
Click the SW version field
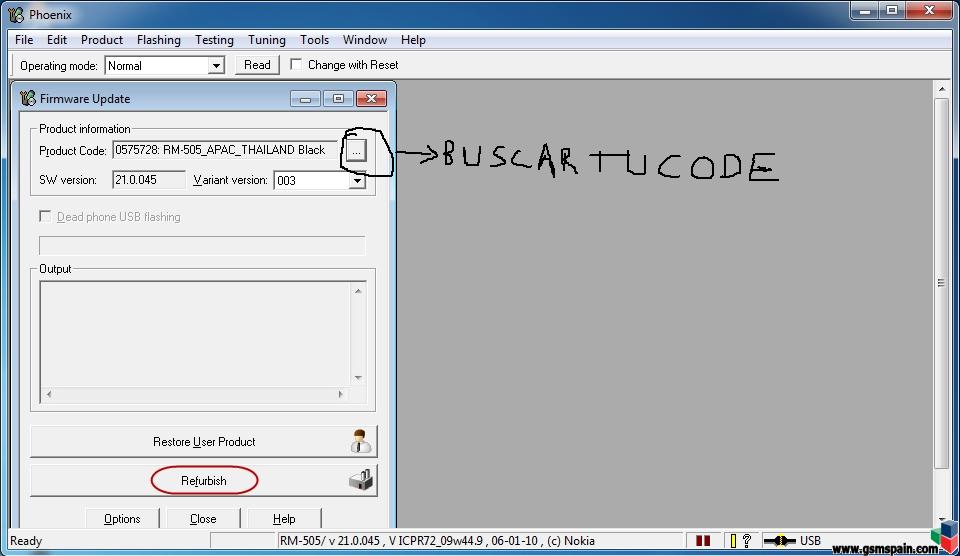click(149, 180)
